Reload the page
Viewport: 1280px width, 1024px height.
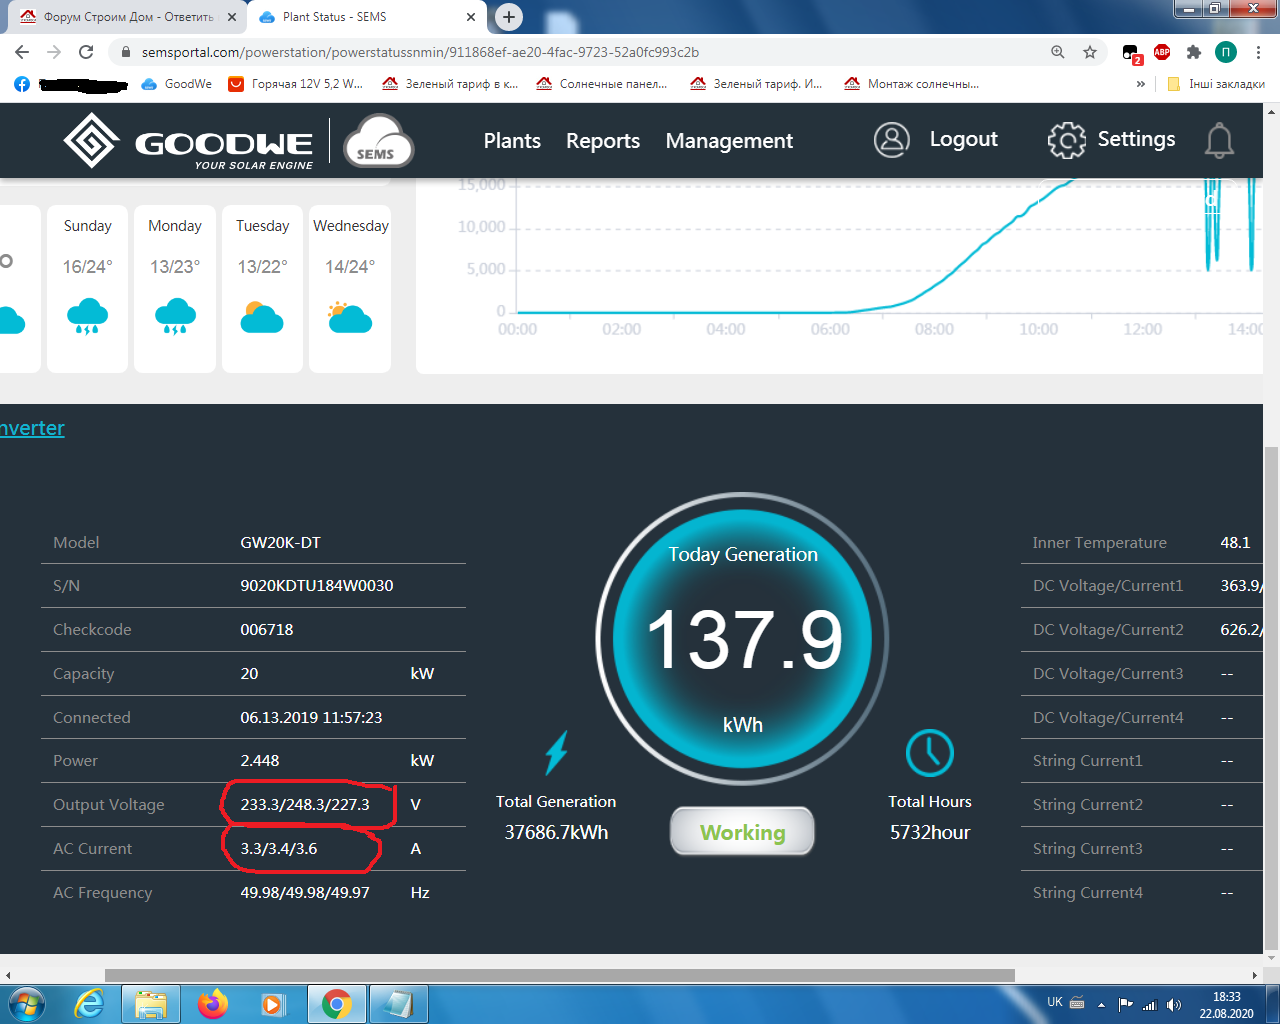pos(86,52)
